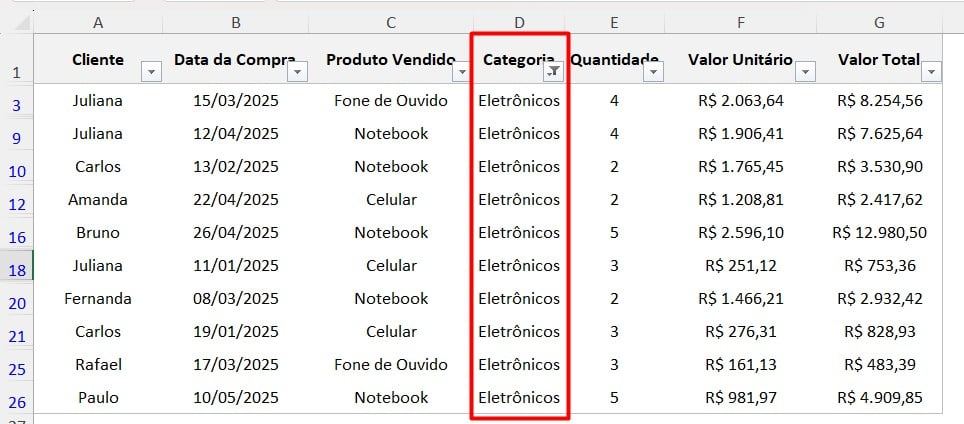
Task: Select the Rafael client cell
Action: tap(98, 365)
